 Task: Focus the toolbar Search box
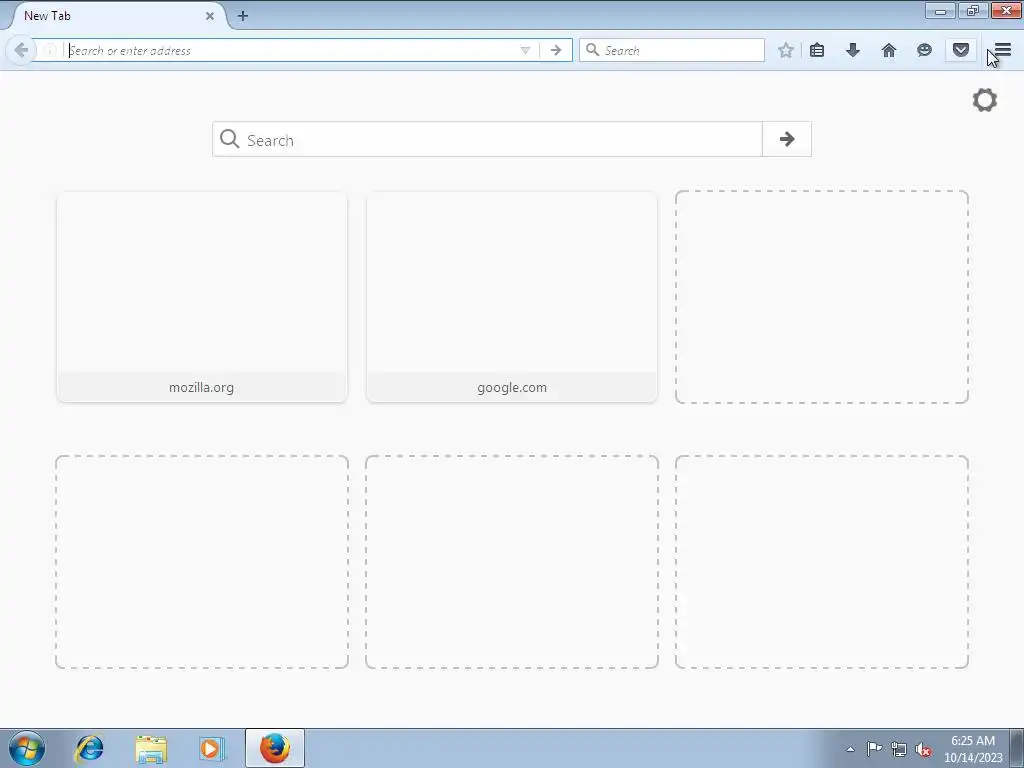671,50
